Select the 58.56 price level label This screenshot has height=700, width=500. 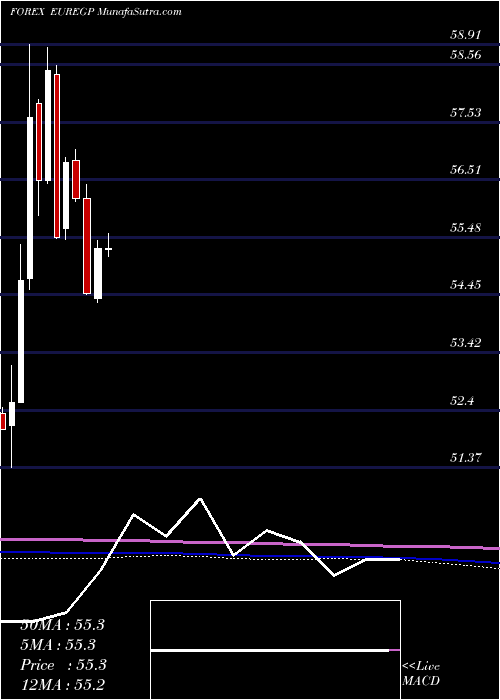coord(465,55)
